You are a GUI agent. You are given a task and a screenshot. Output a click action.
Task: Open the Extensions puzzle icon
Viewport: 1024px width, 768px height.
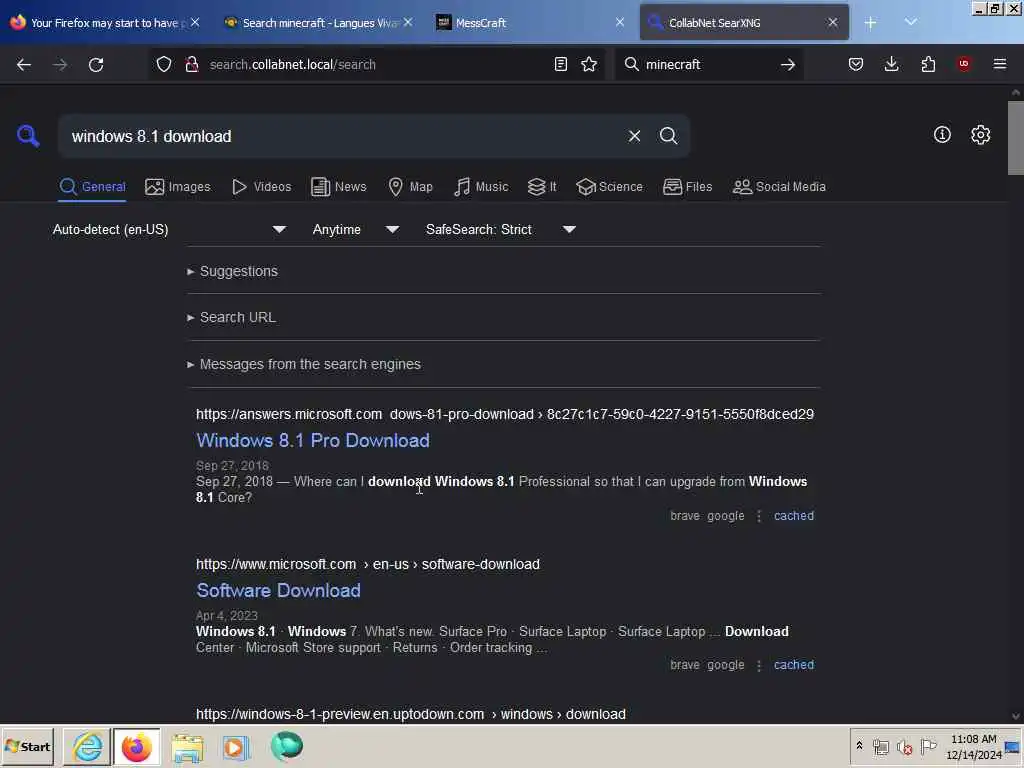coord(928,64)
